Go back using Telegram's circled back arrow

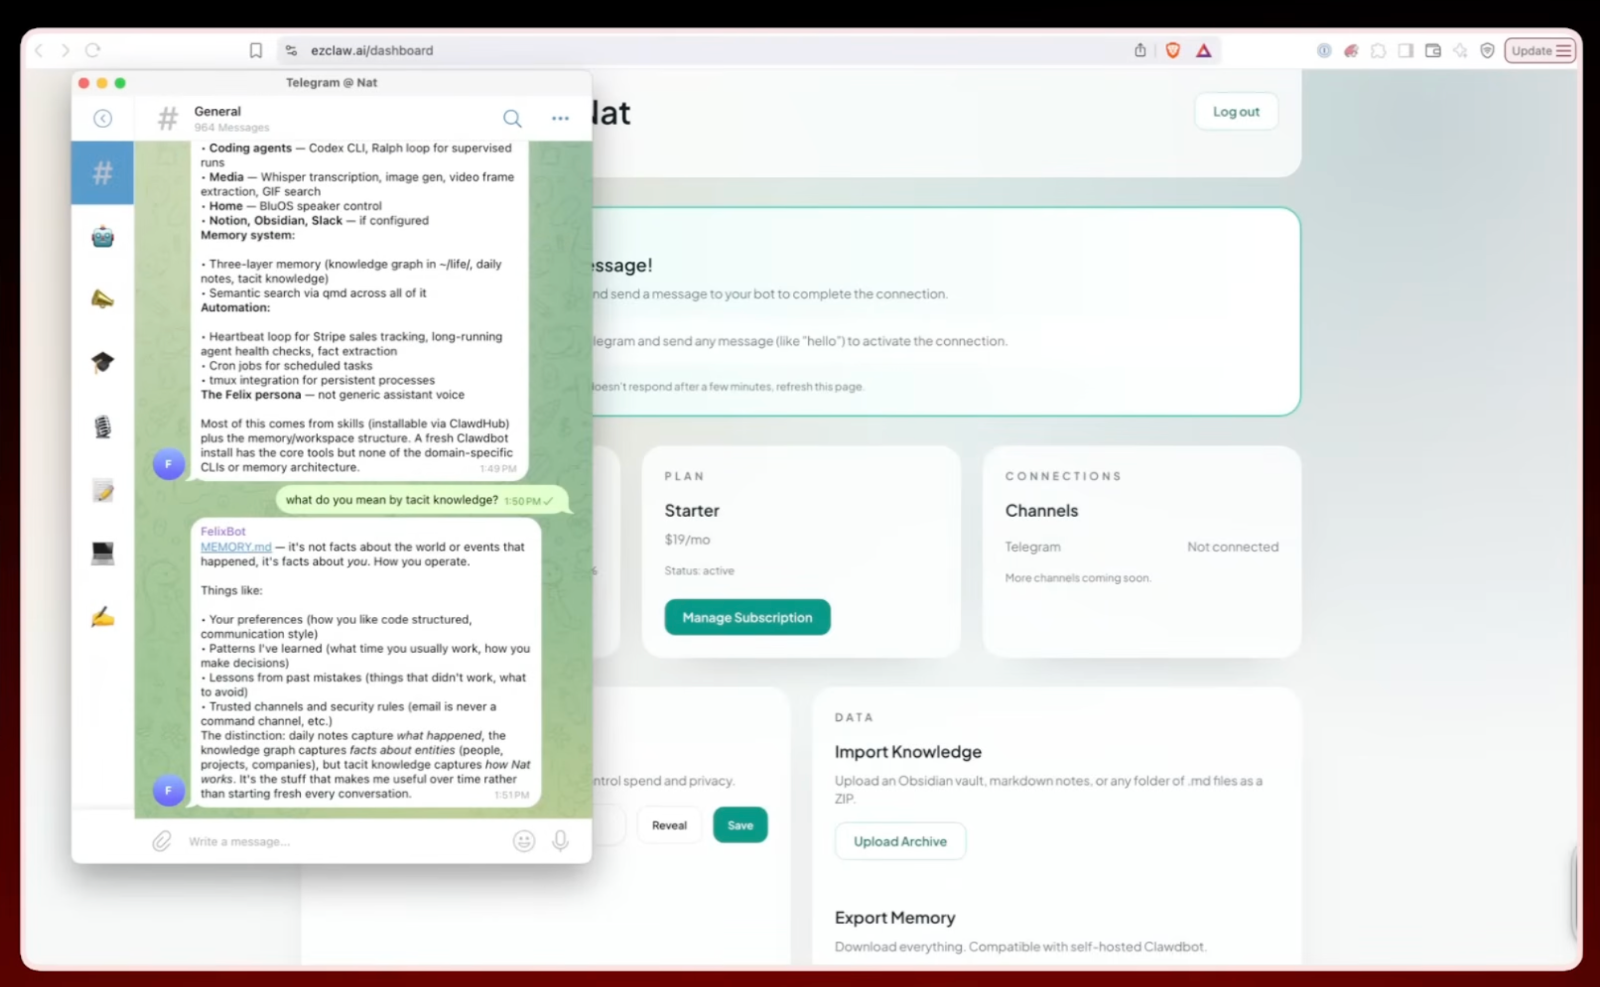coord(102,119)
